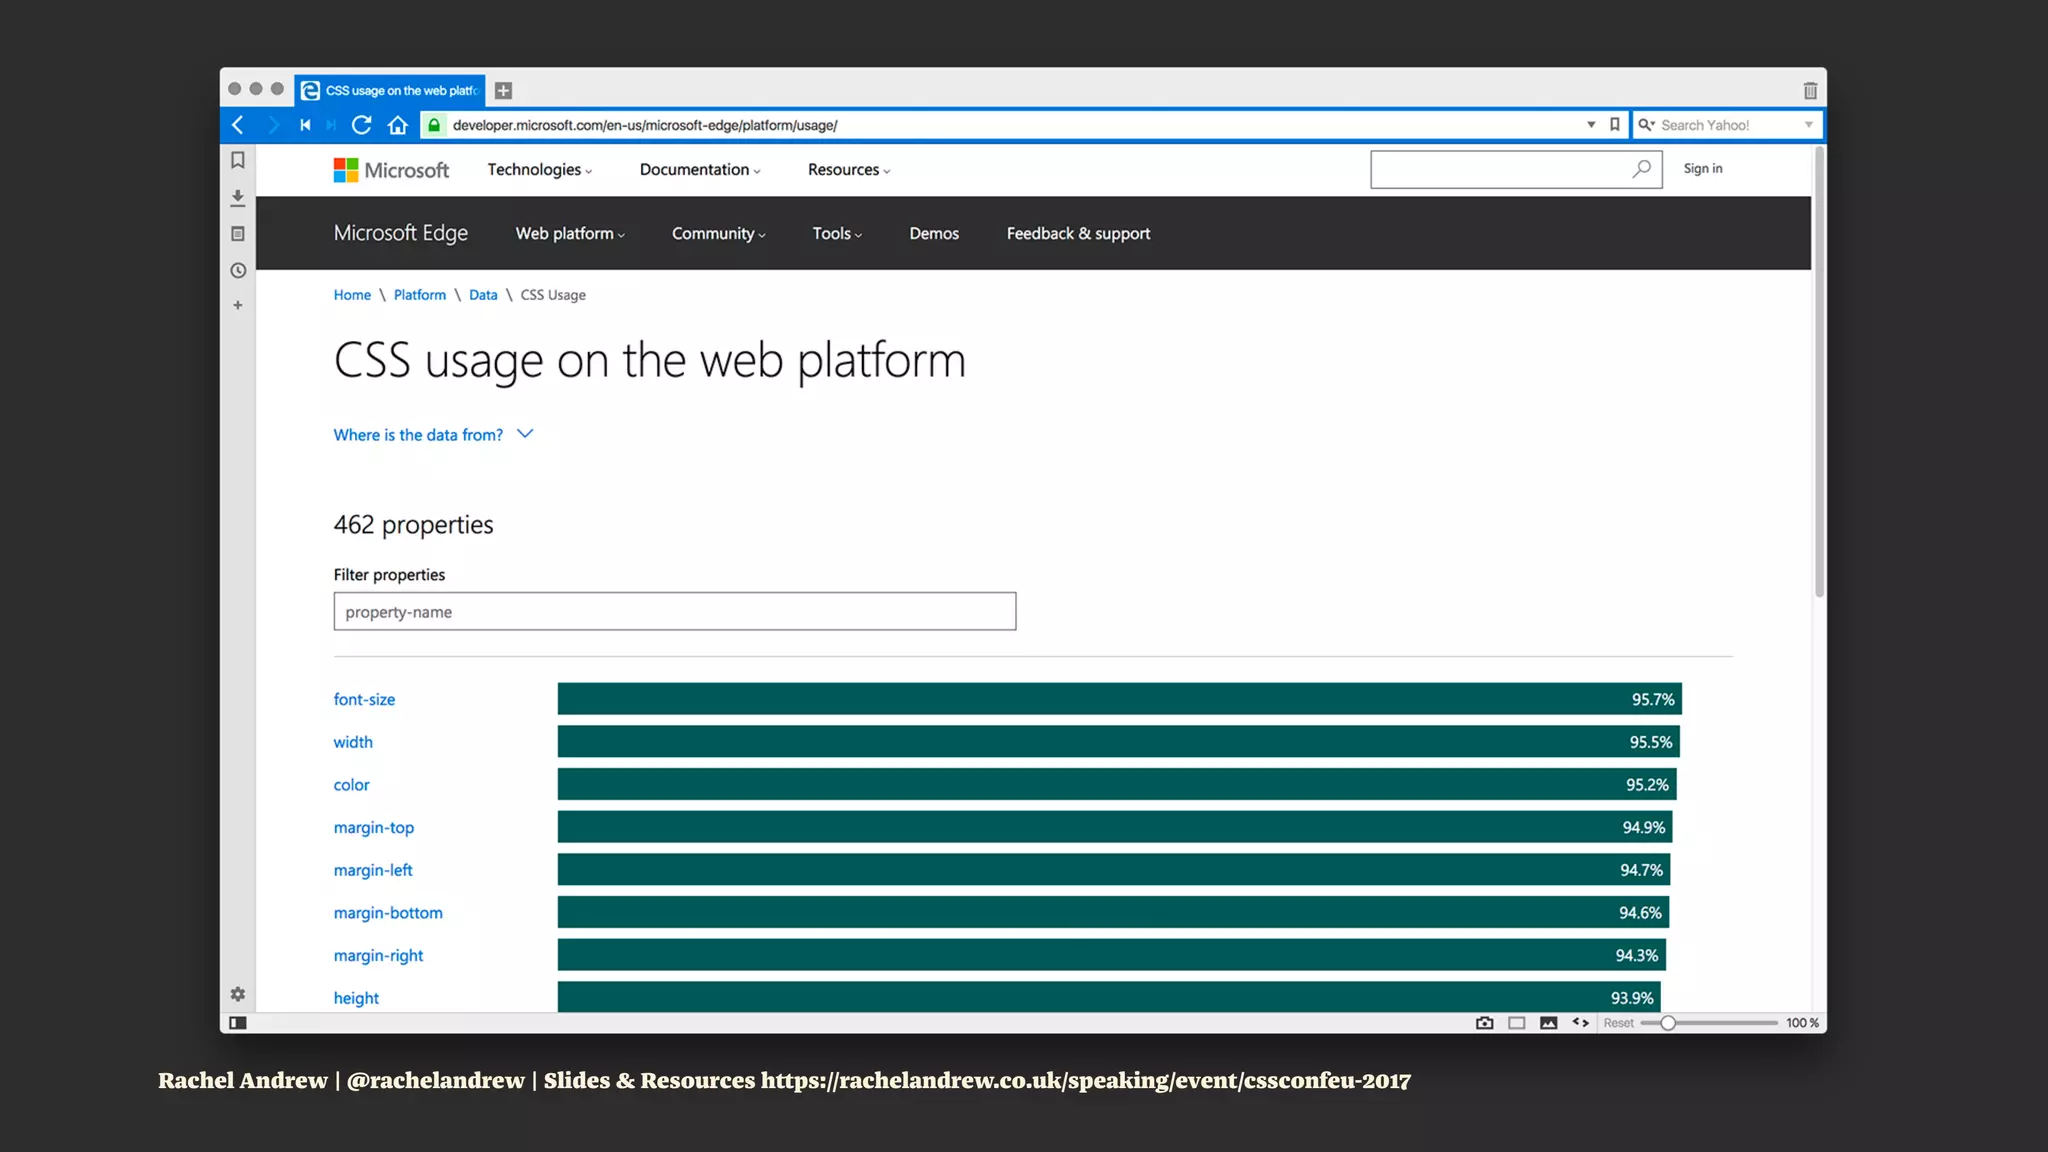The image size is (2048, 1152).
Task: Open the Downloads panel in sidebar
Action: (238, 198)
